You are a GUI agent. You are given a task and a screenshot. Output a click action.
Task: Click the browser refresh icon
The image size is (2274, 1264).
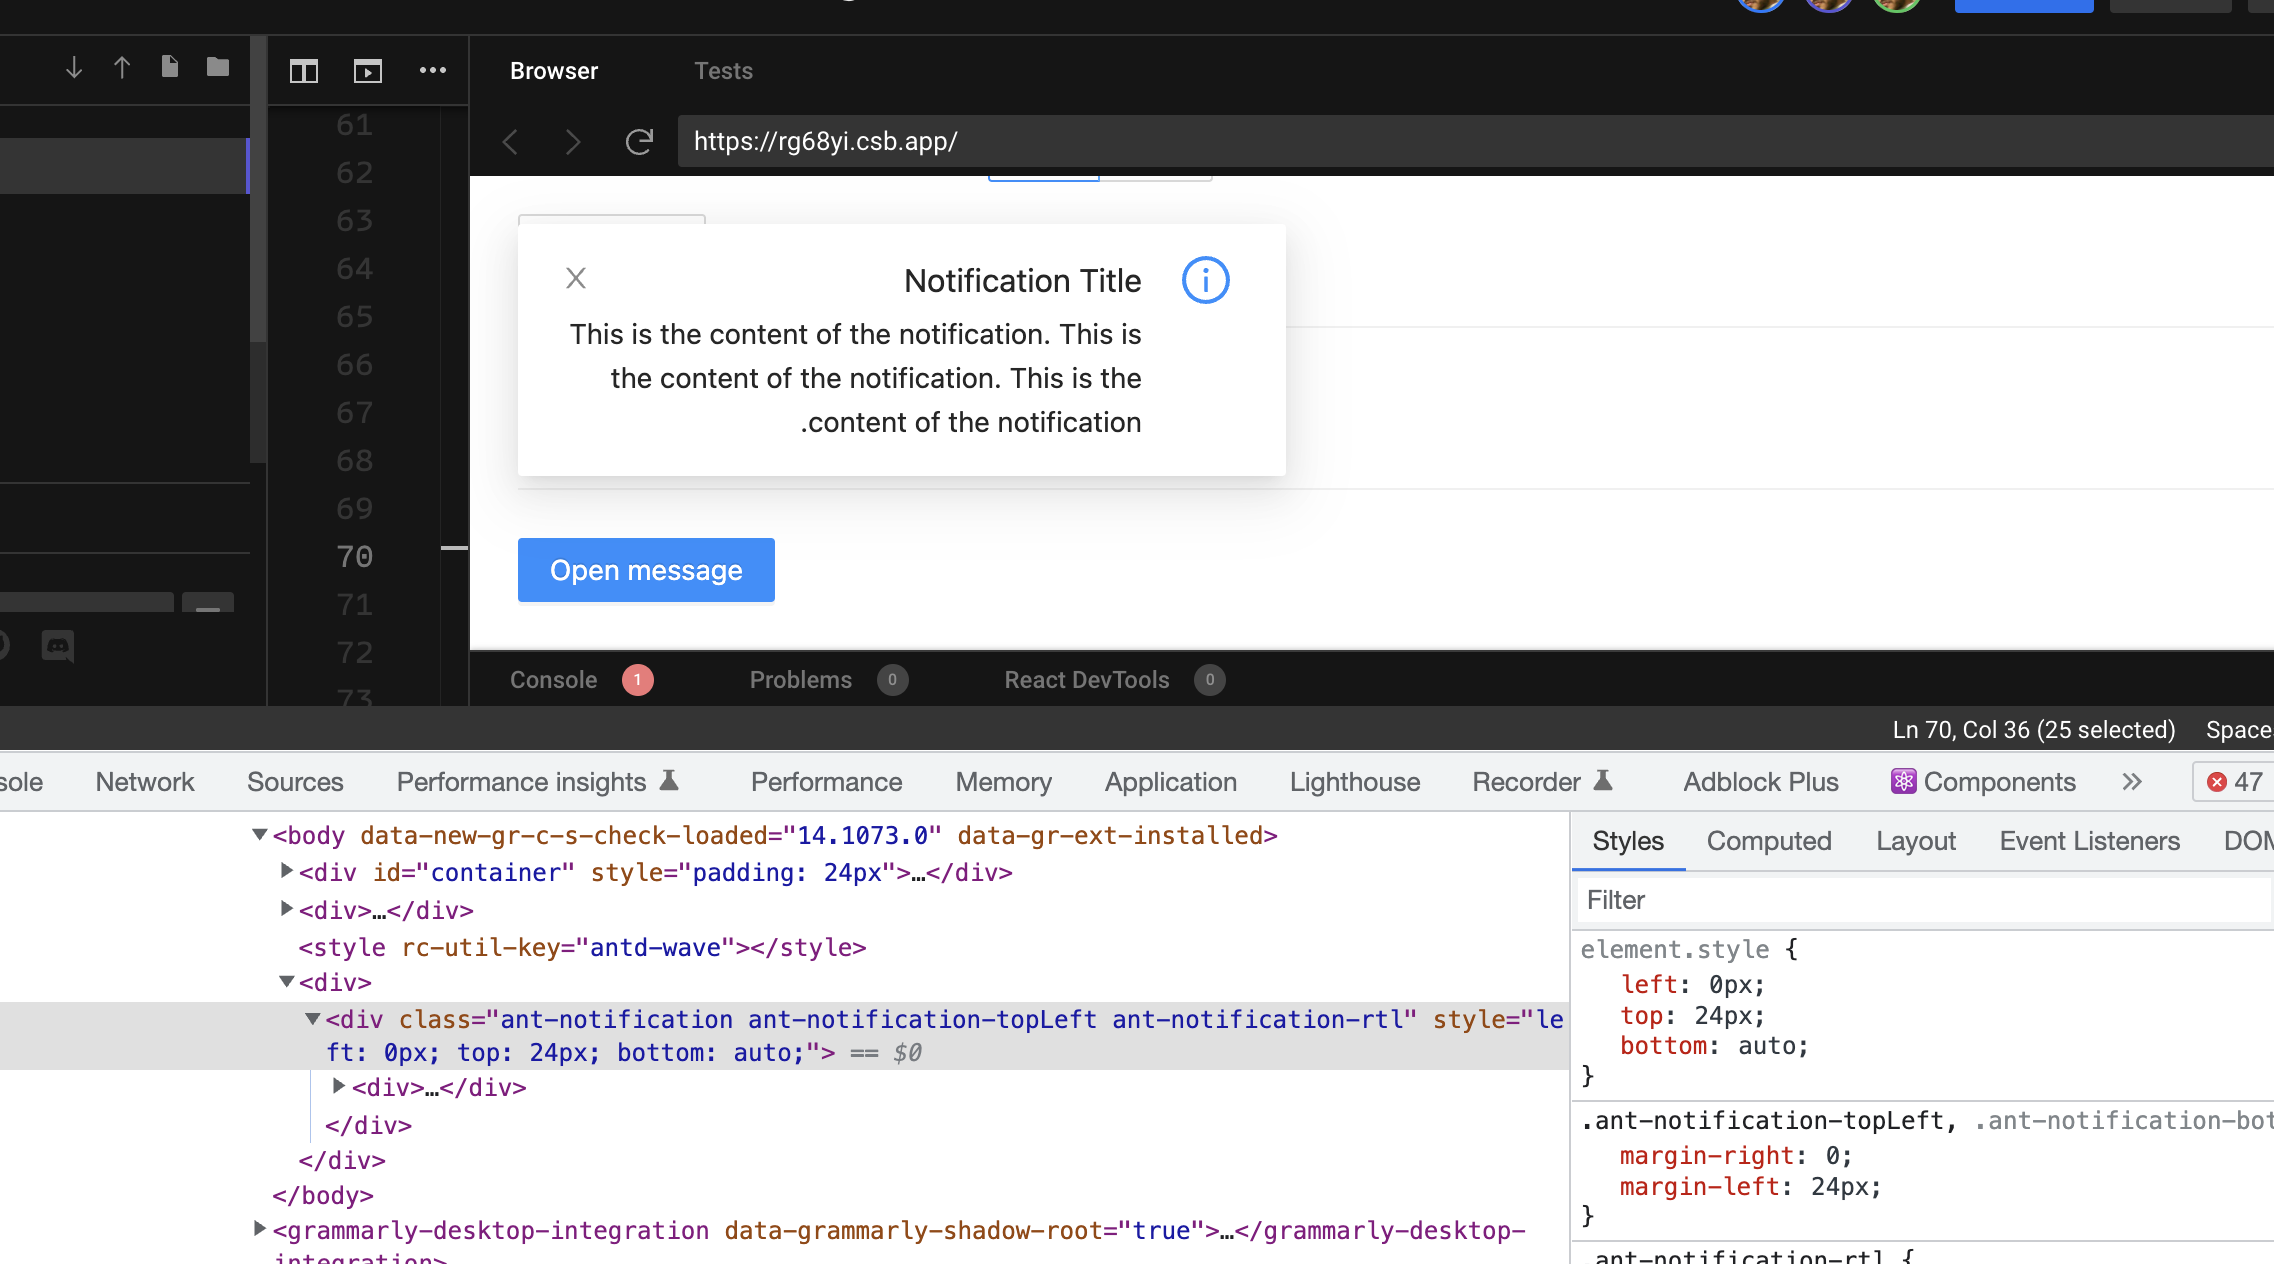coord(639,142)
